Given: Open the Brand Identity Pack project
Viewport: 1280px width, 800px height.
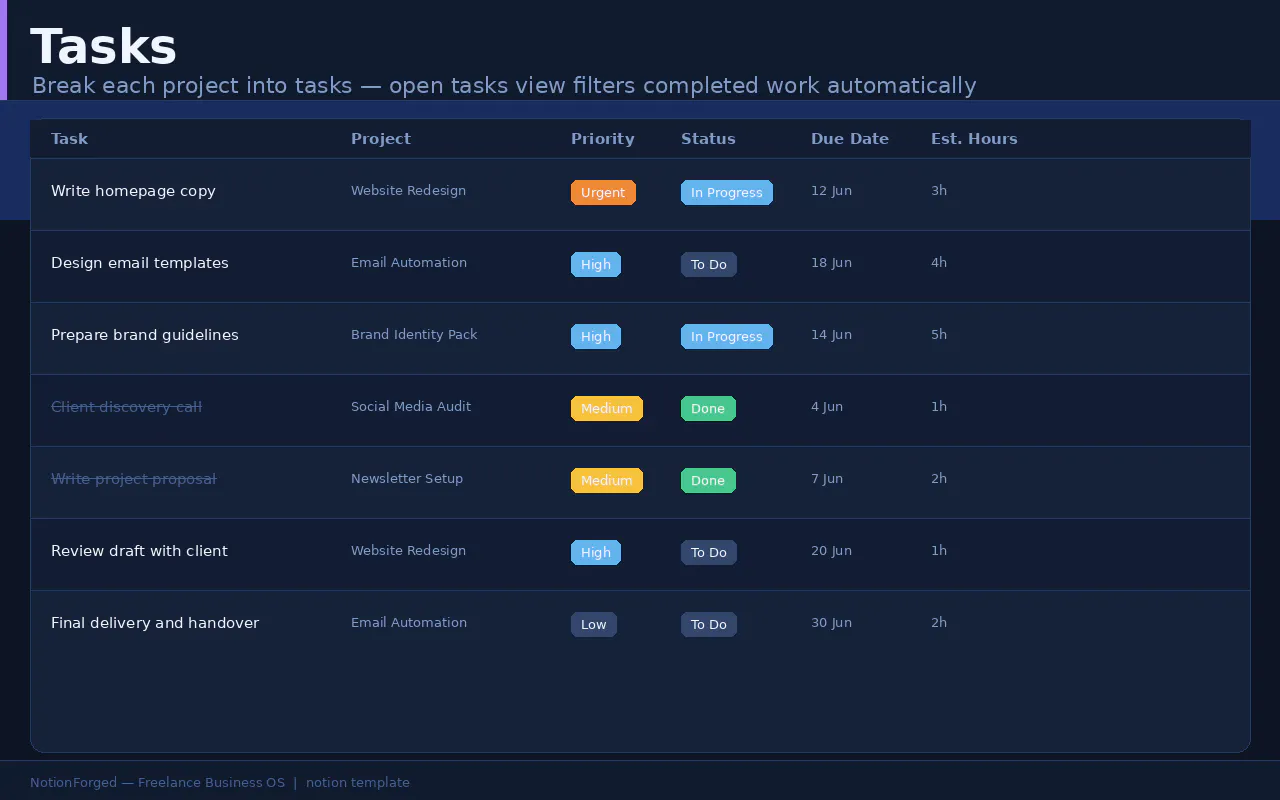Looking at the screenshot, I should point(414,335).
